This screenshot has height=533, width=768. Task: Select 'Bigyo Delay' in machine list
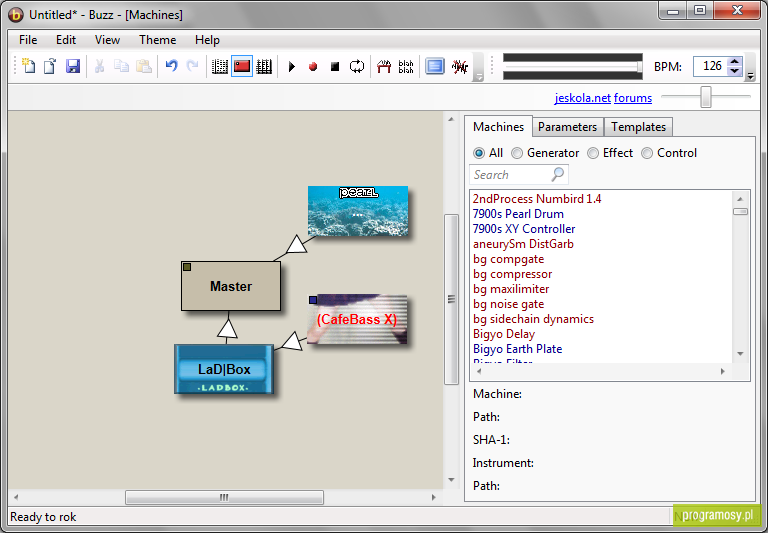504,334
